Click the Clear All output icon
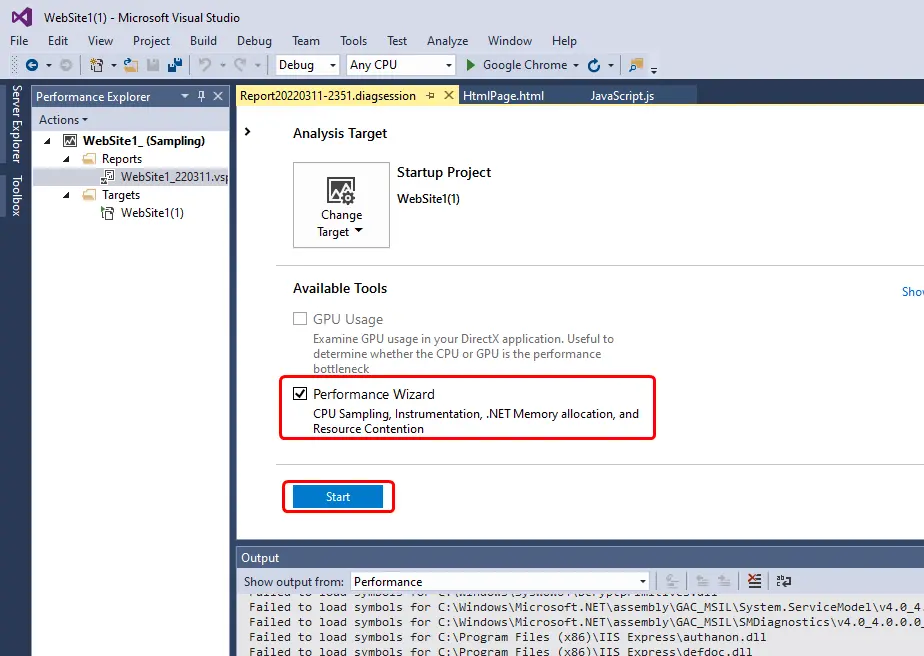924x656 pixels. (754, 581)
